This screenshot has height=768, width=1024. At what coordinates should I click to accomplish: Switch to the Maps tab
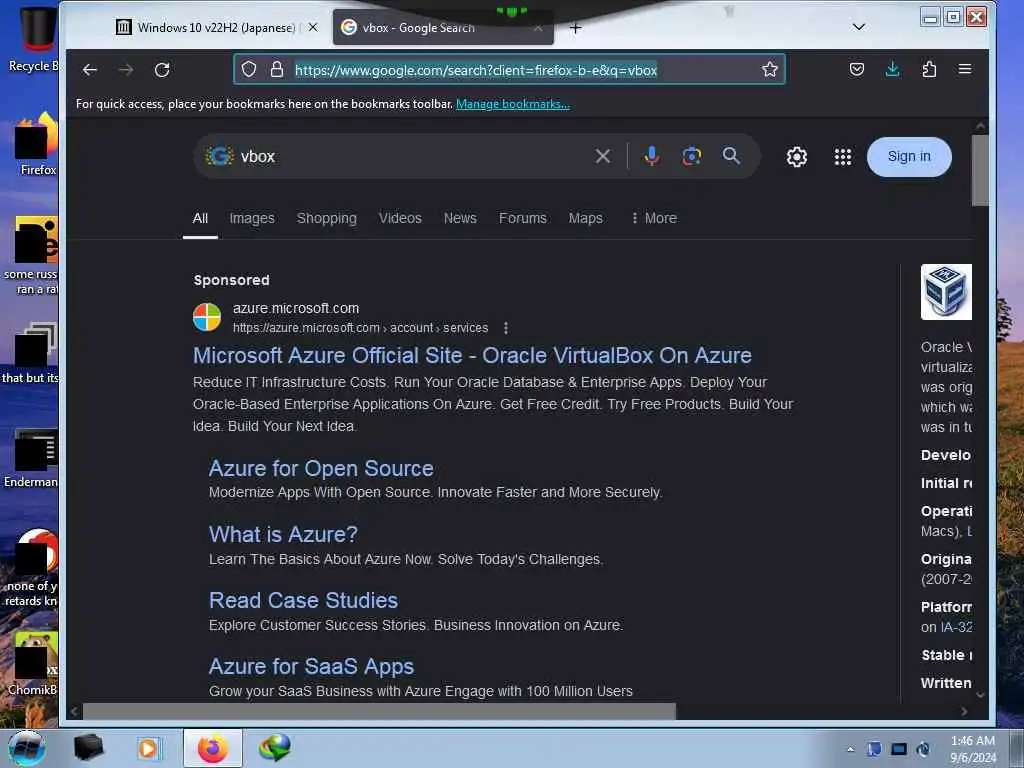pos(586,218)
